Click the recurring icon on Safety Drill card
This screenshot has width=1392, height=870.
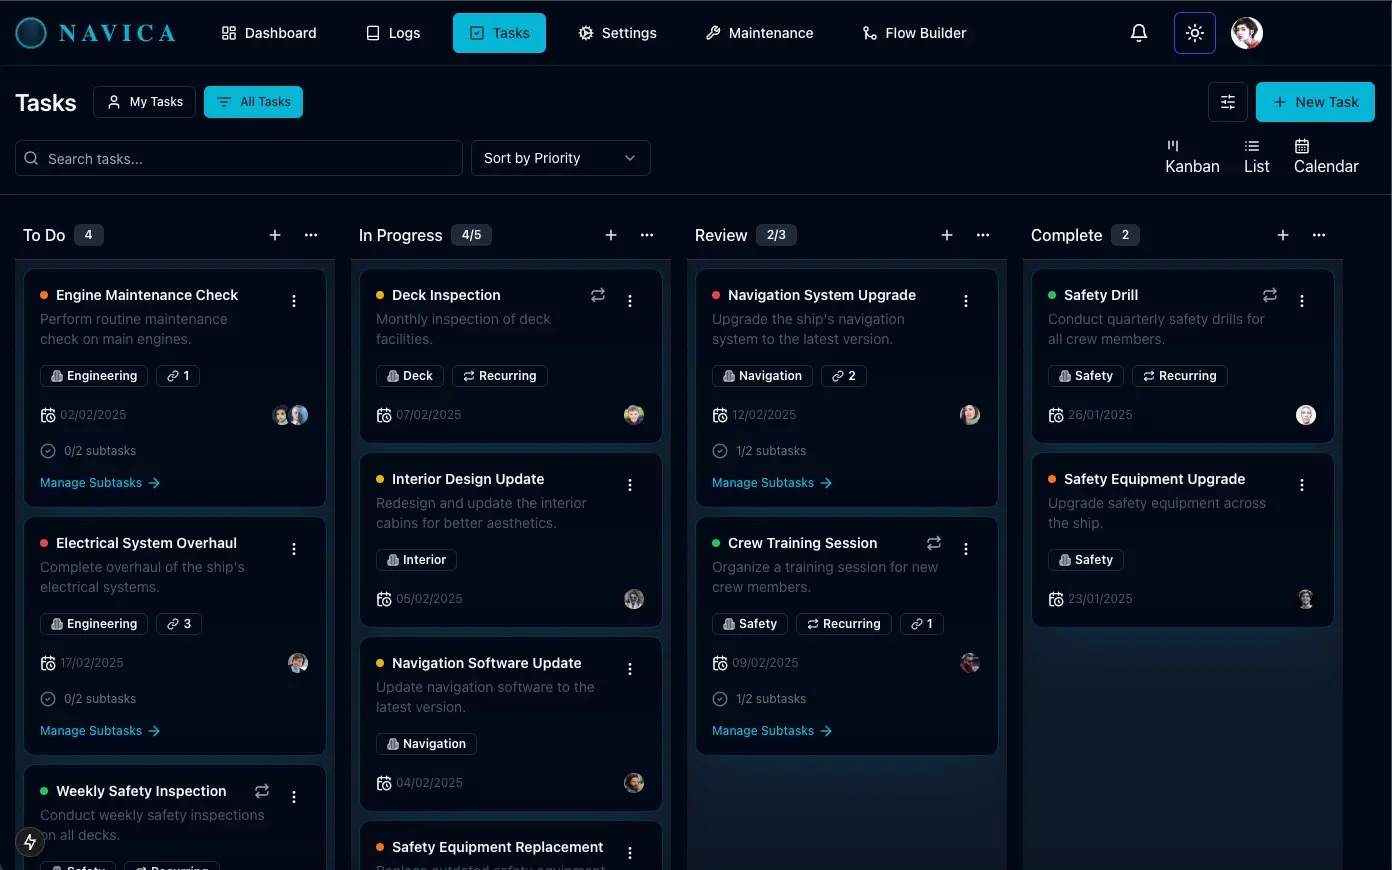pos(1269,295)
